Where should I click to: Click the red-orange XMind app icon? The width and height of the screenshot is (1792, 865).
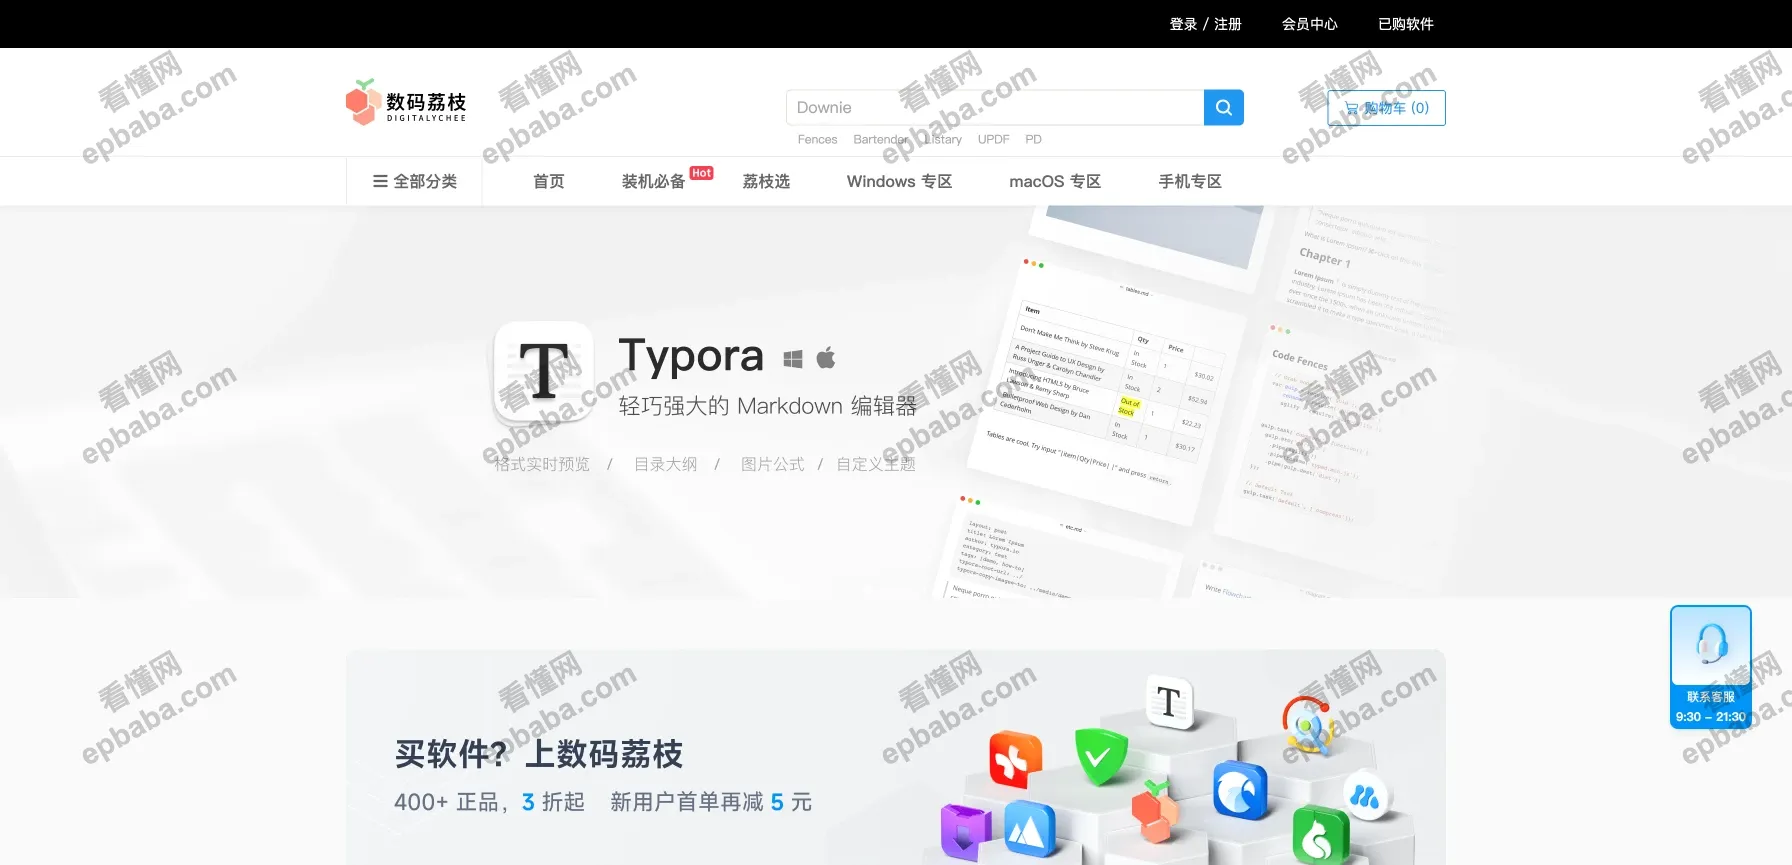pyautogui.click(x=1015, y=759)
